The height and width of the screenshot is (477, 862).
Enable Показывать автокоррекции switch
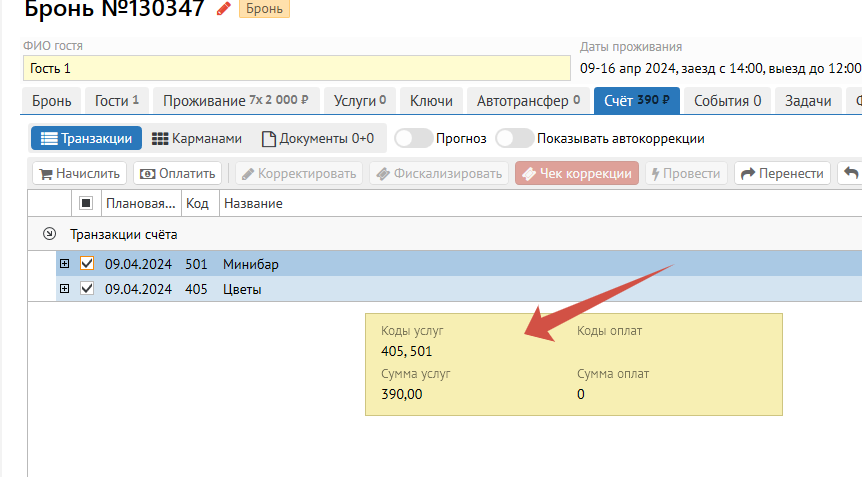tap(514, 138)
